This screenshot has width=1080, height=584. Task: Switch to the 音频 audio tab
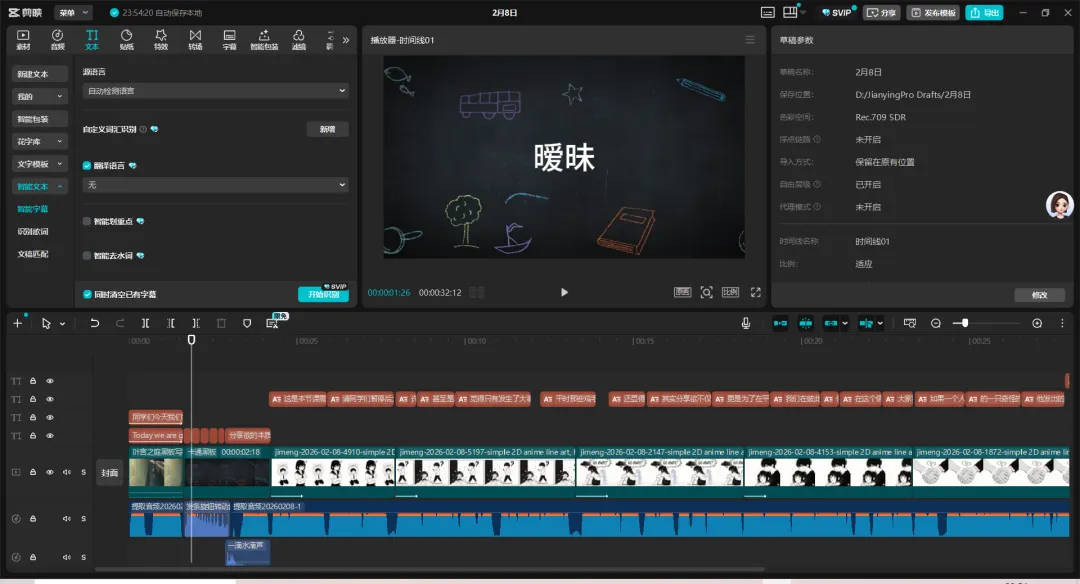click(58, 40)
